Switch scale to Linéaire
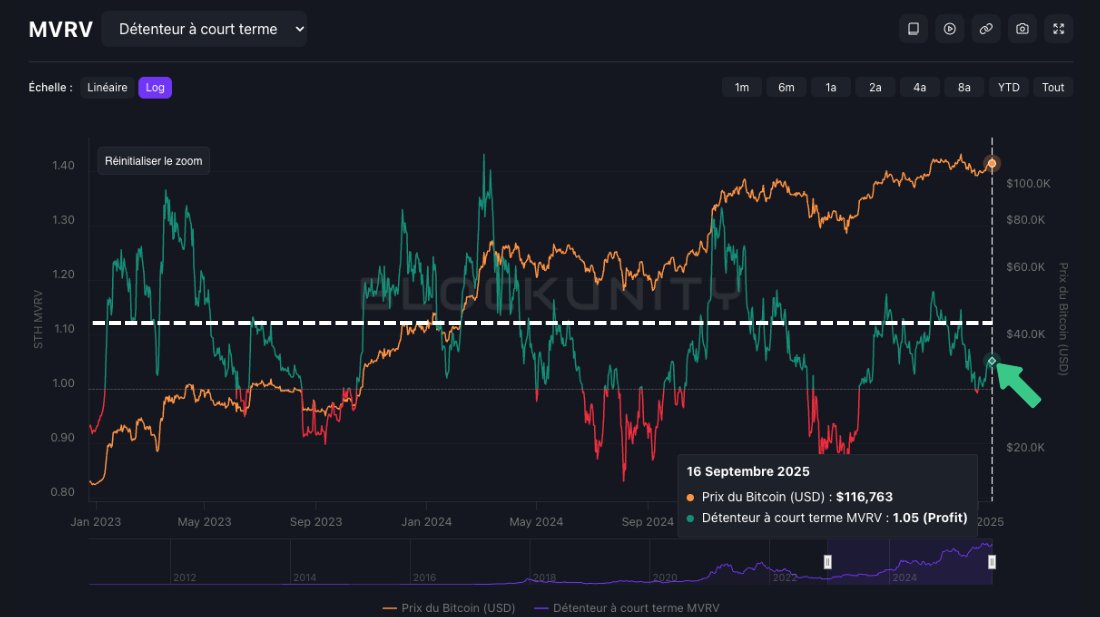The width and height of the screenshot is (1100, 617). pyautogui.click(x=107, y=88)
